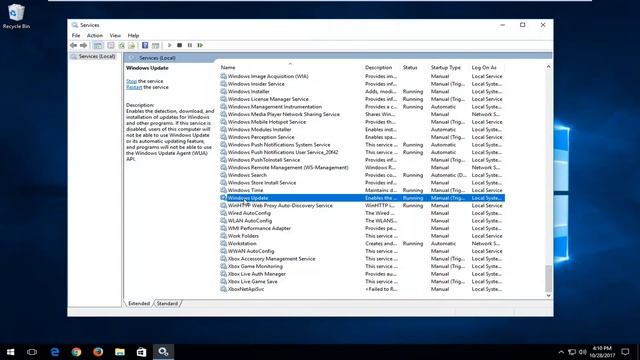The image size is (640, 360).
Task: Select the highlighted Windows Update service
Action: click(362, 198)
